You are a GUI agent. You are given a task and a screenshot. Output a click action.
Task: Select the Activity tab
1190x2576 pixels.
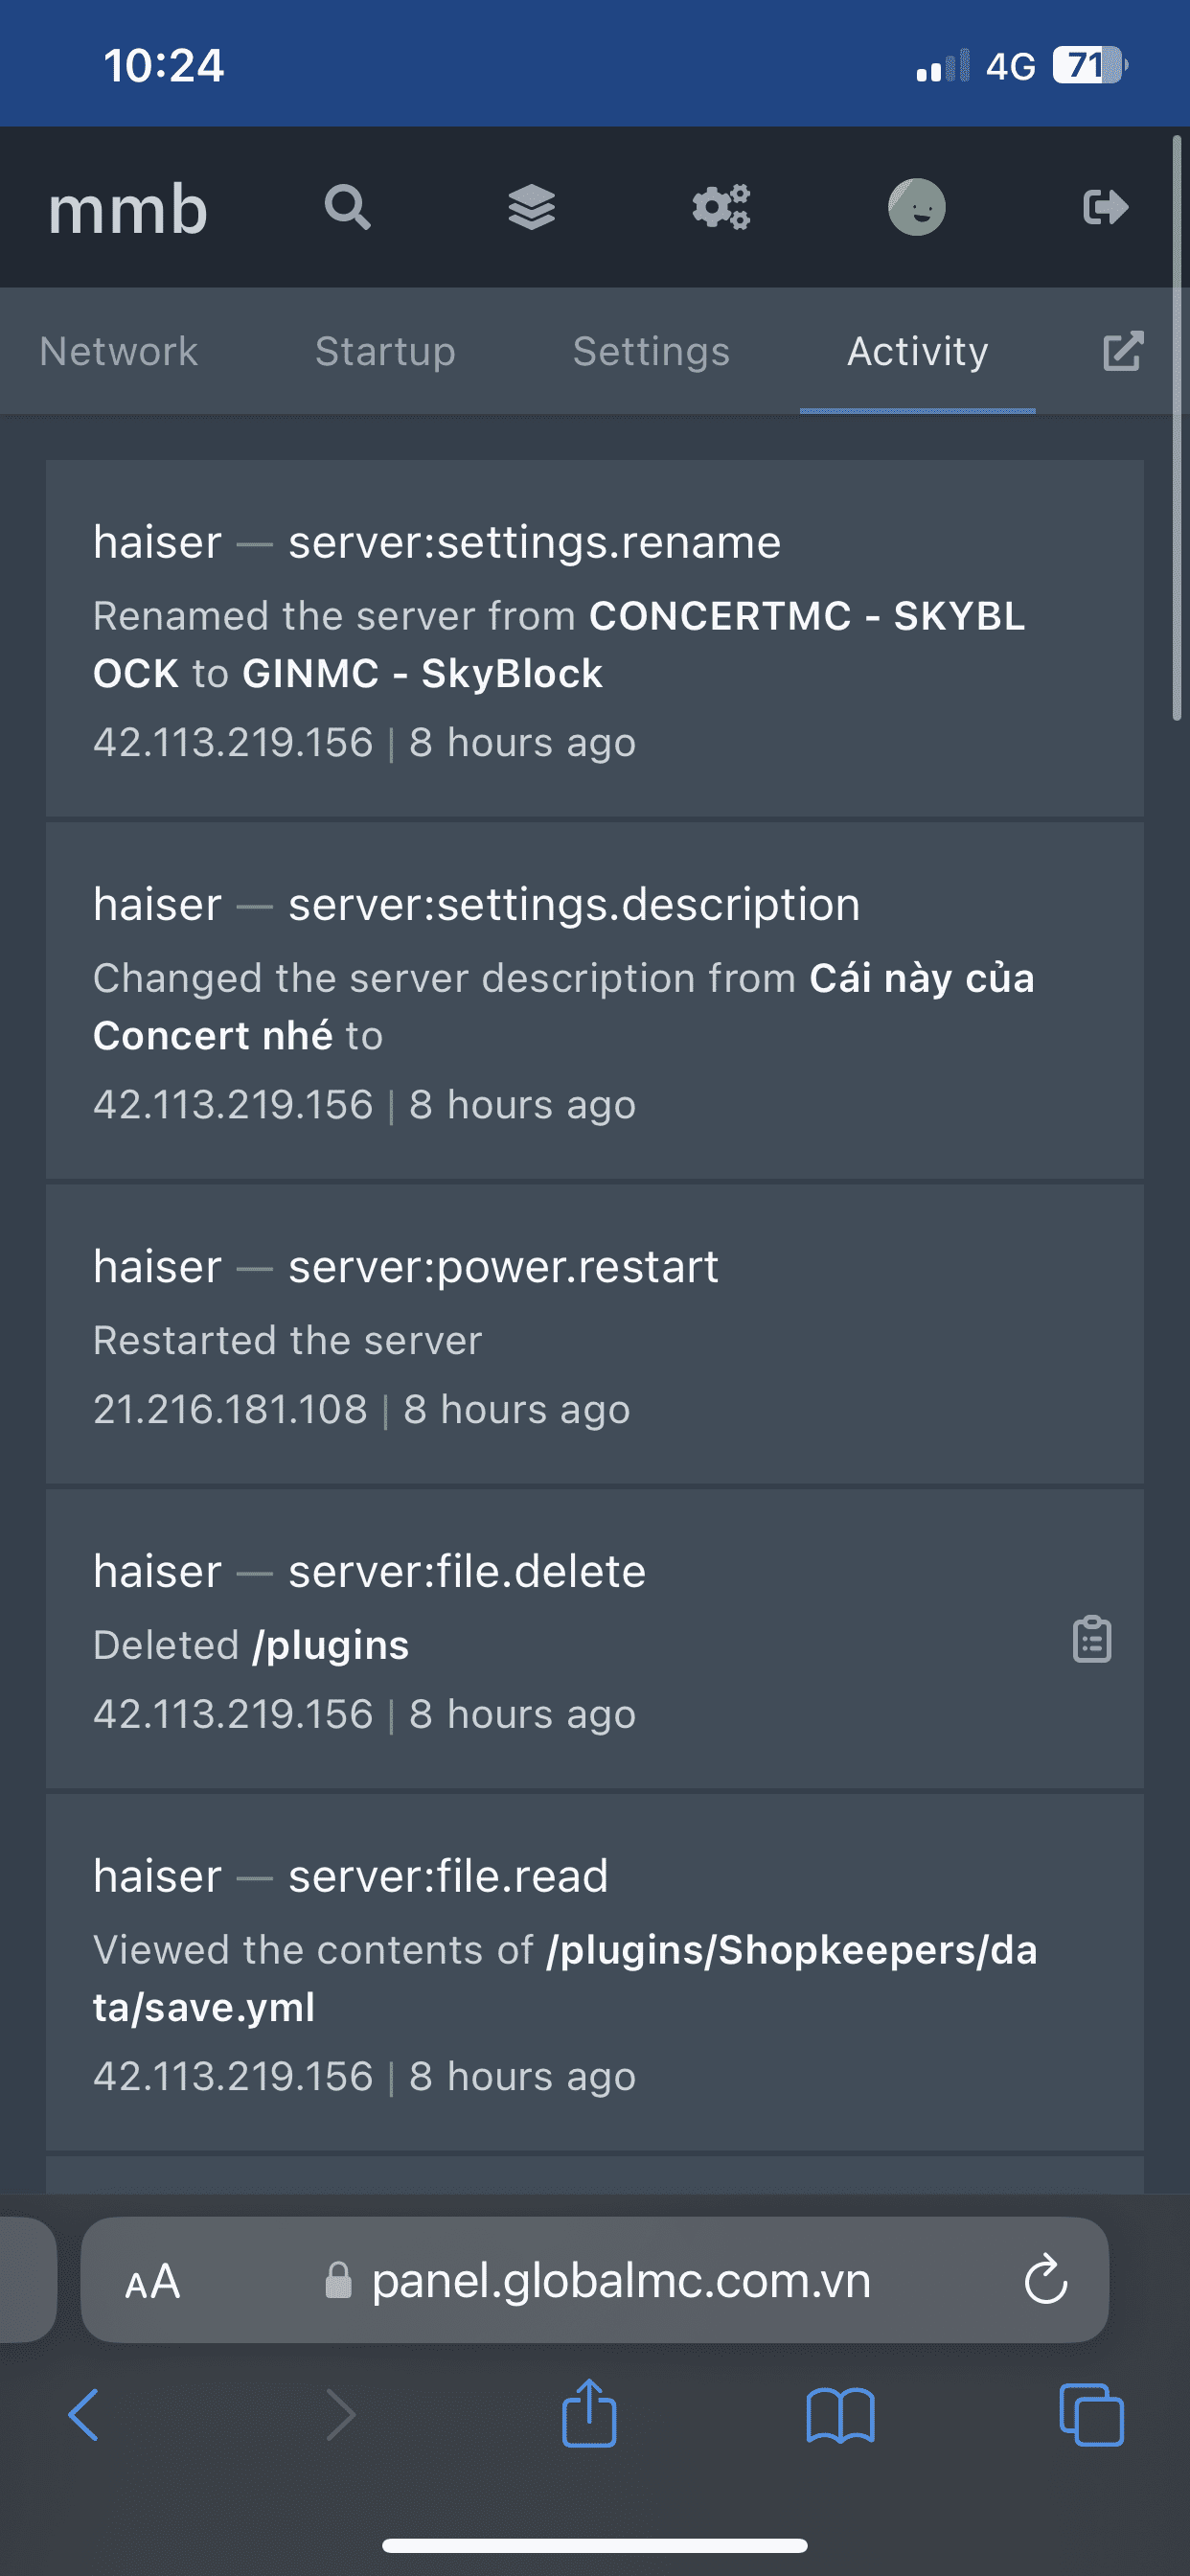917,352
